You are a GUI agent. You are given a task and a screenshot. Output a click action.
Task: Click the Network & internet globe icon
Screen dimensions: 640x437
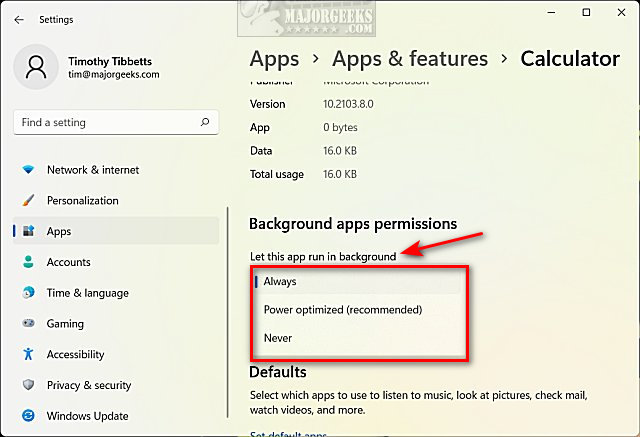click(28, 170)
